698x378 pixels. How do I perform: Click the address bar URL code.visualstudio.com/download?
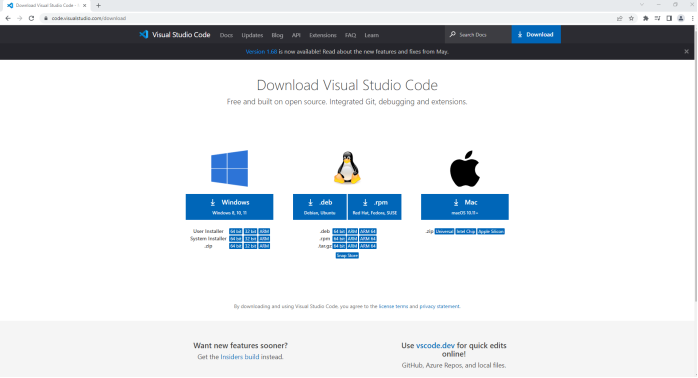point(89,18)
